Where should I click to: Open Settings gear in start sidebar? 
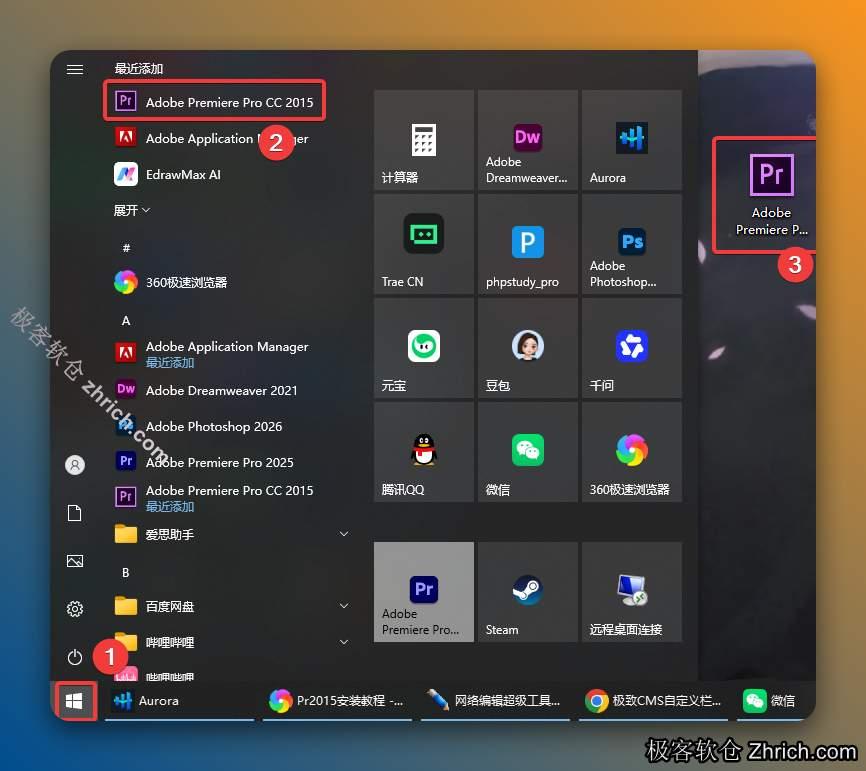pos(75,609)
